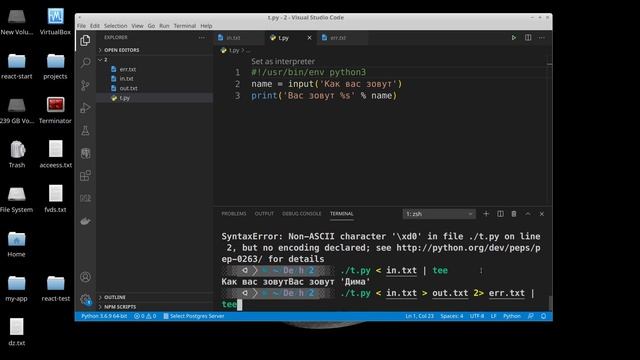Select language mode Python in status bar

pos(511,316)
